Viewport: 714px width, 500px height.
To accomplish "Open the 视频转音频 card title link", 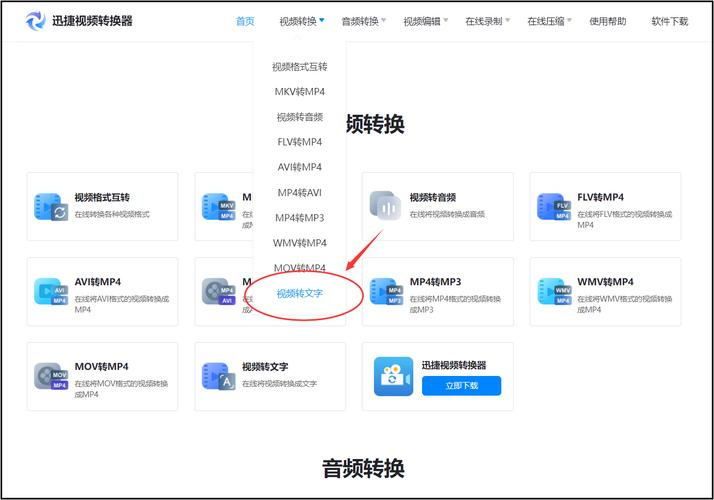I will [x=433, y=197].
